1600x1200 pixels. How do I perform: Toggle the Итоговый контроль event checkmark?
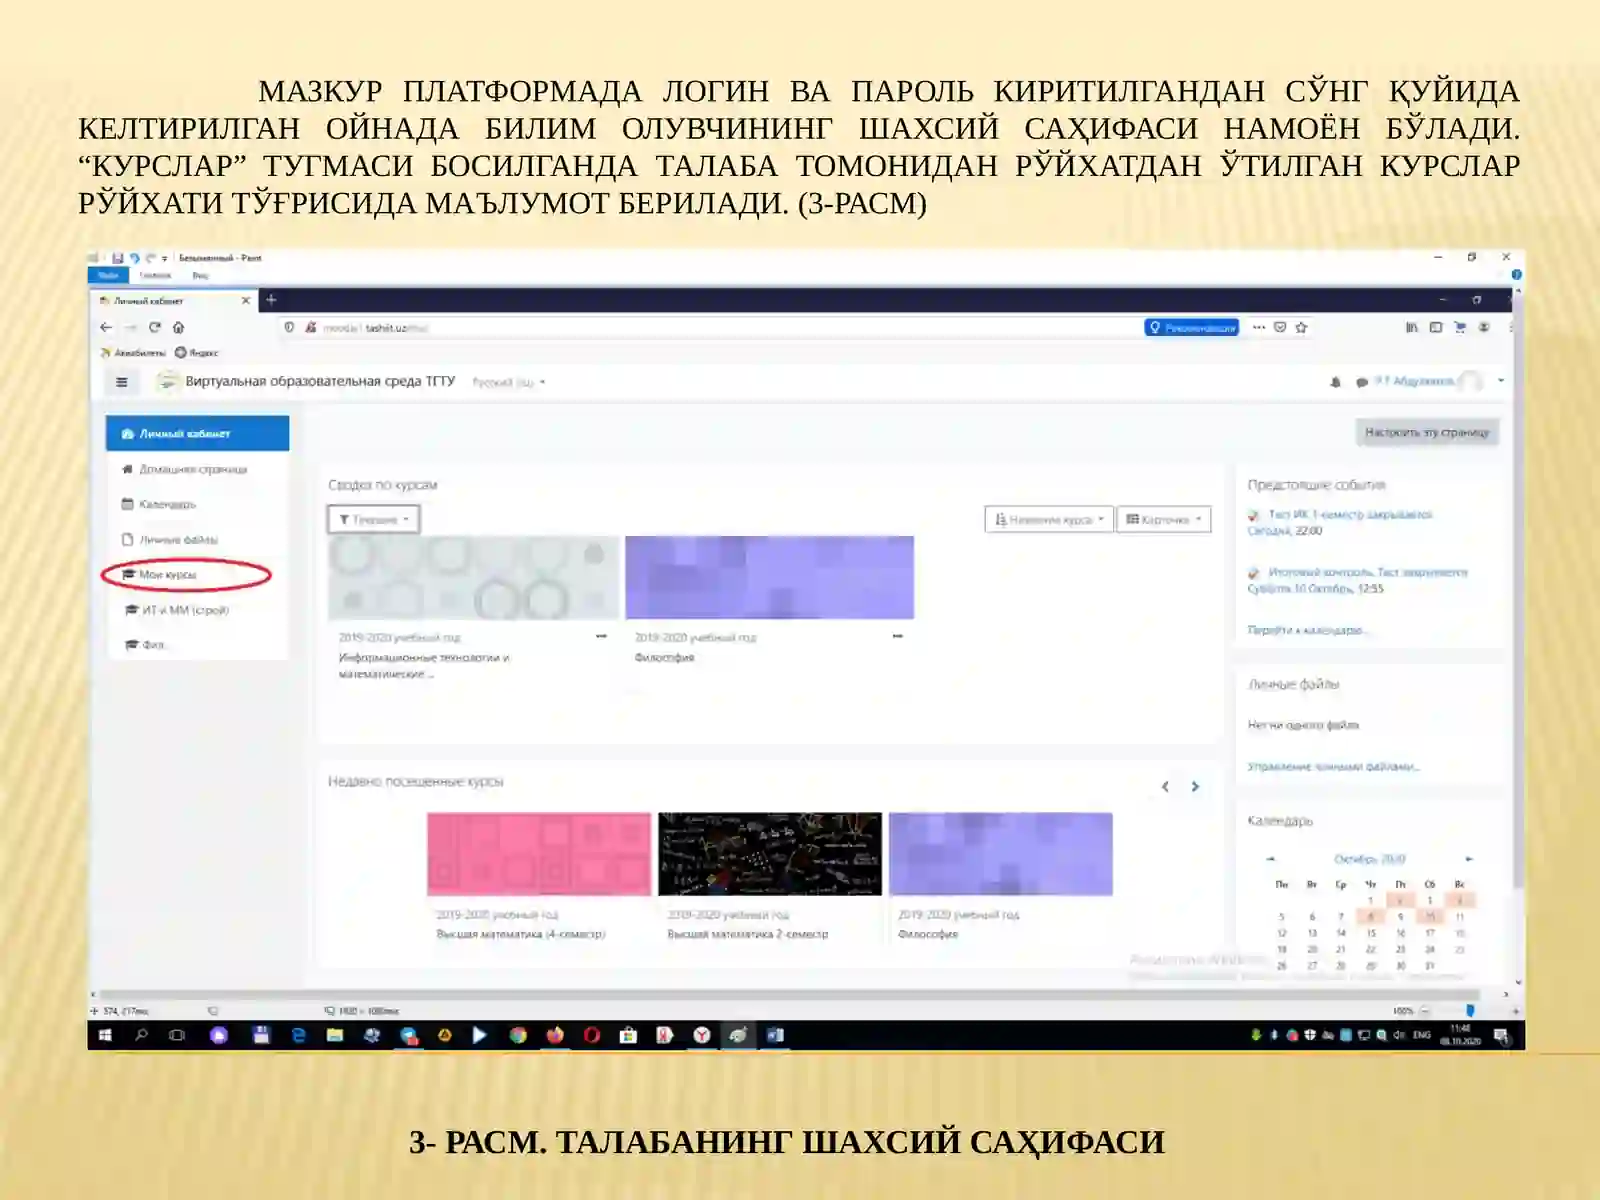coord(1252,574)
